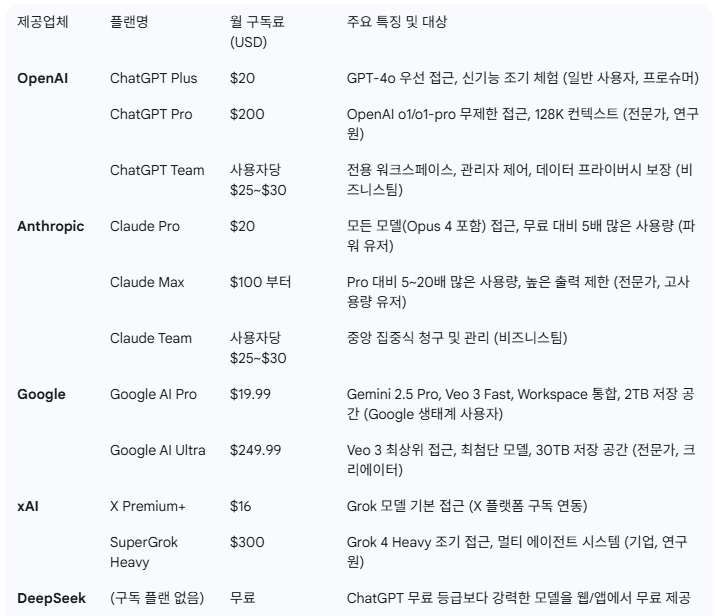Screen dimensions: 715x616
Task: Click the Google AI Pro plan name
Action: tap(153, 394)
